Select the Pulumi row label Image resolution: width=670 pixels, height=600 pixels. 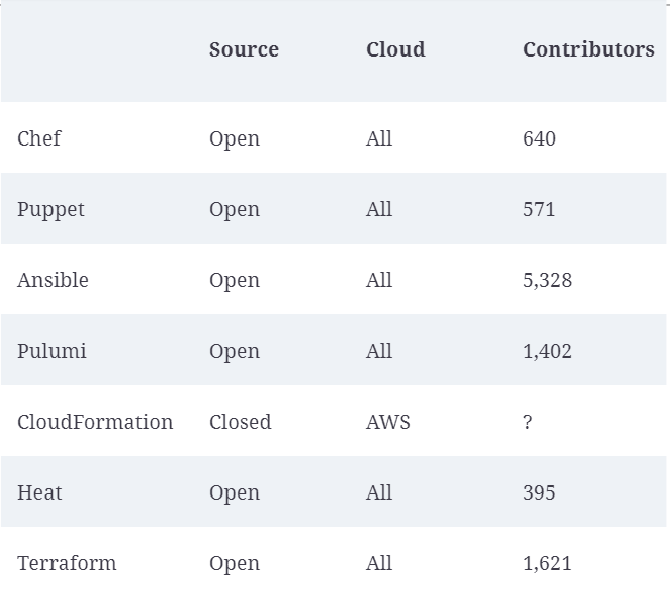52,351
